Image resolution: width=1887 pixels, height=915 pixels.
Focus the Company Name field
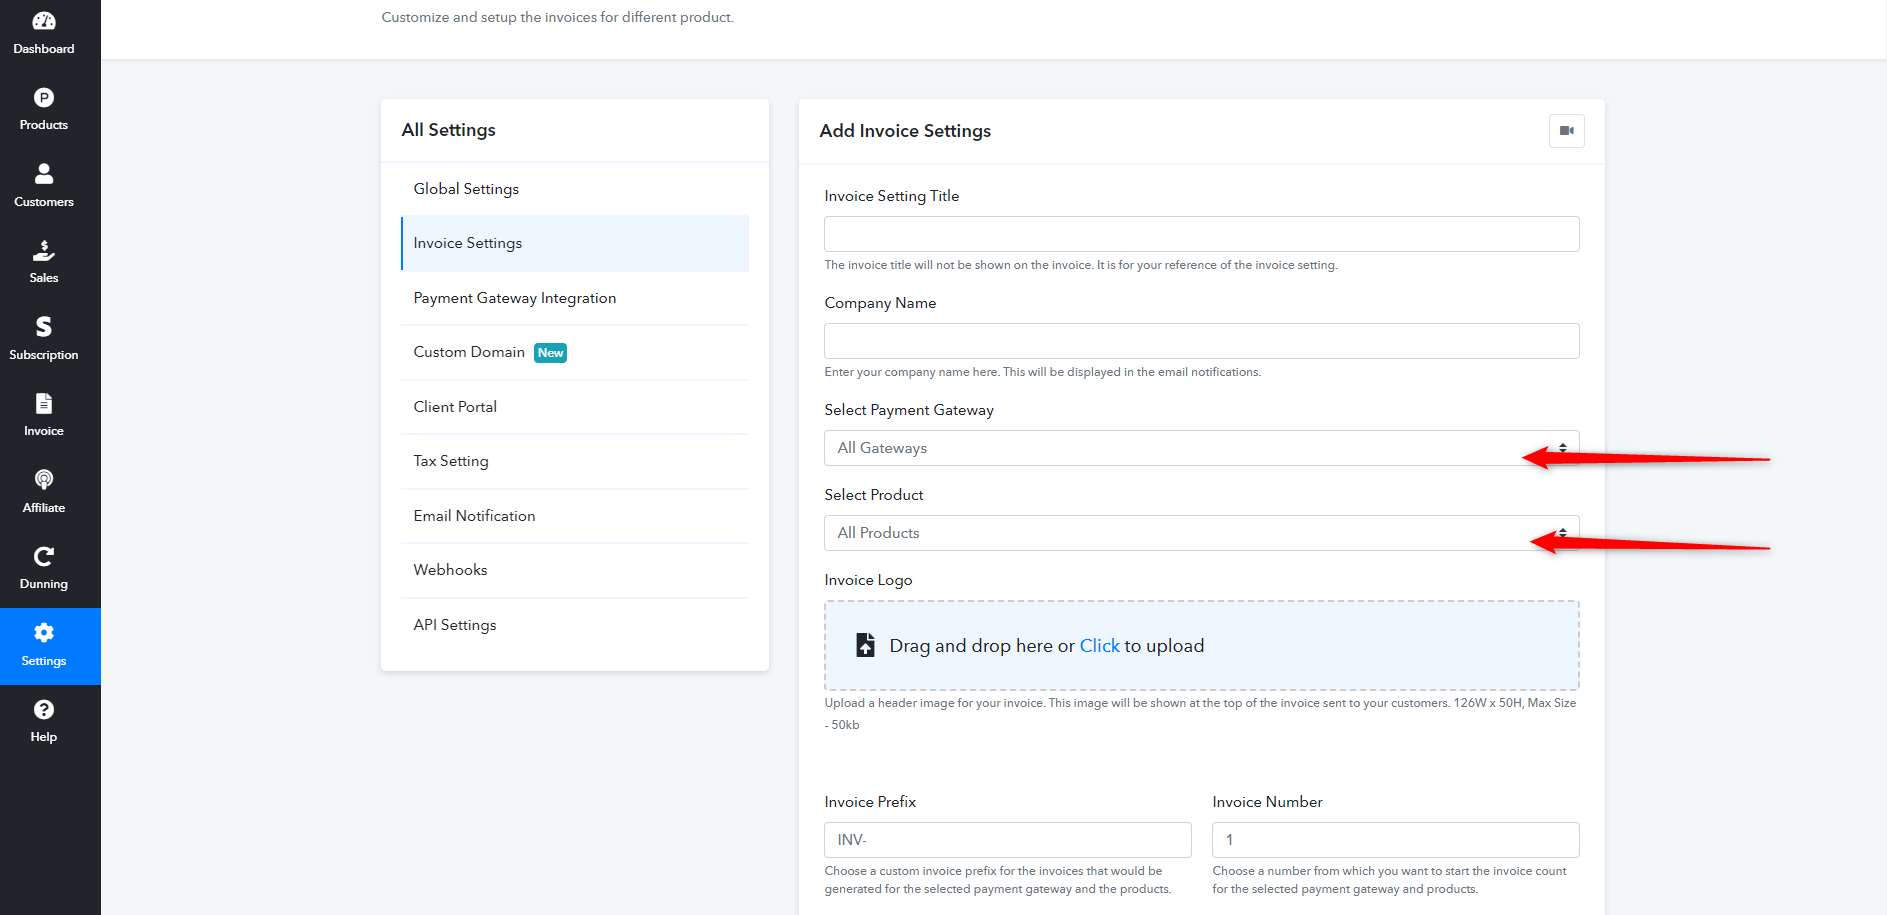tap(1202, 341)
